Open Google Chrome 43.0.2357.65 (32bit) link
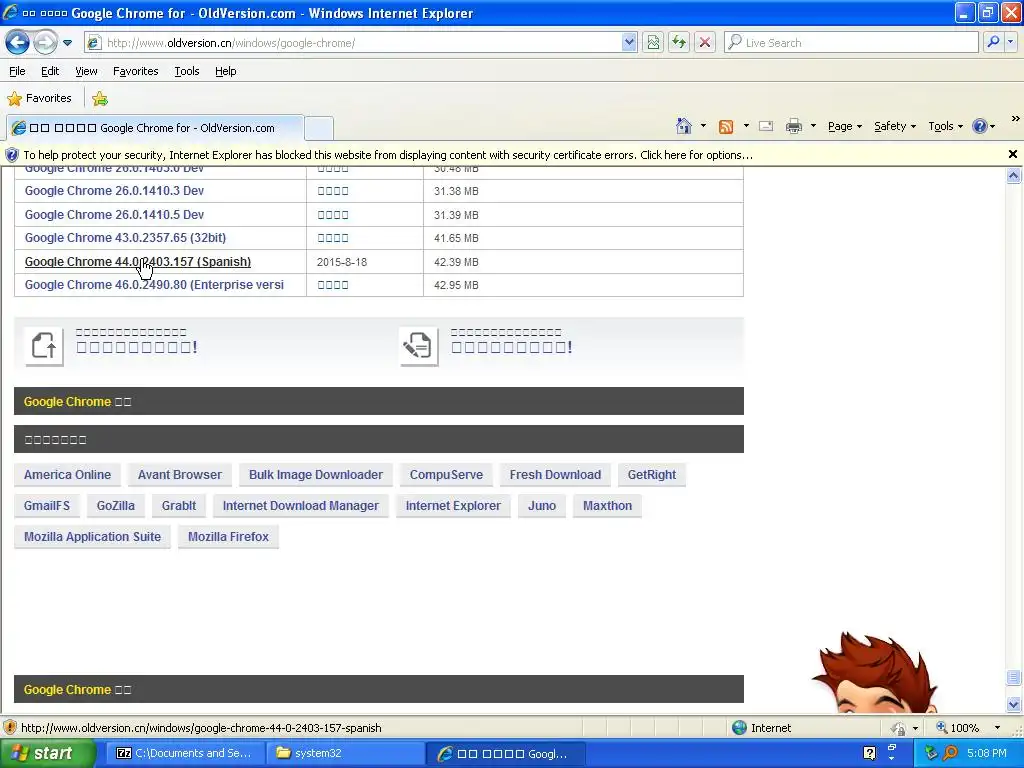 125,238
